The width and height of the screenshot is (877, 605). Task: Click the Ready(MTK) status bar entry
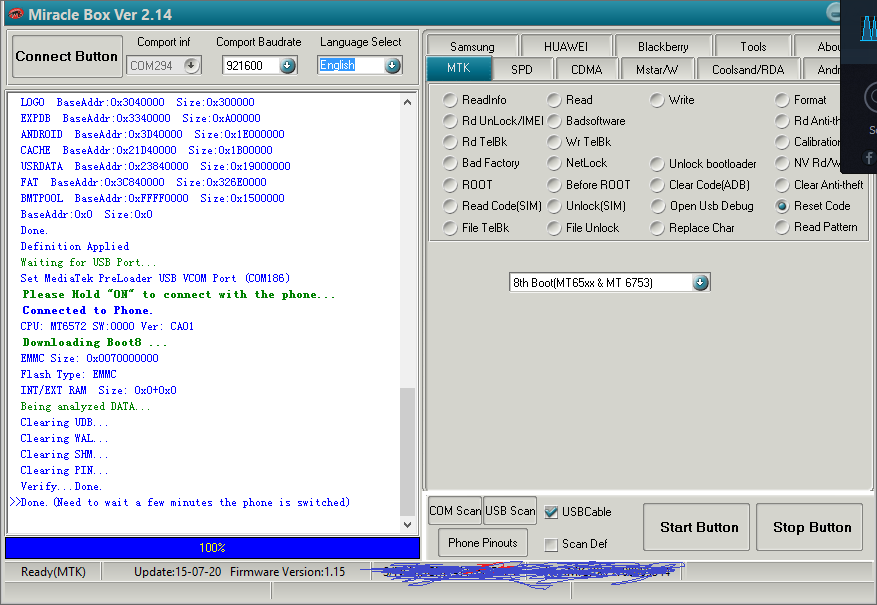tap(53, 571)
